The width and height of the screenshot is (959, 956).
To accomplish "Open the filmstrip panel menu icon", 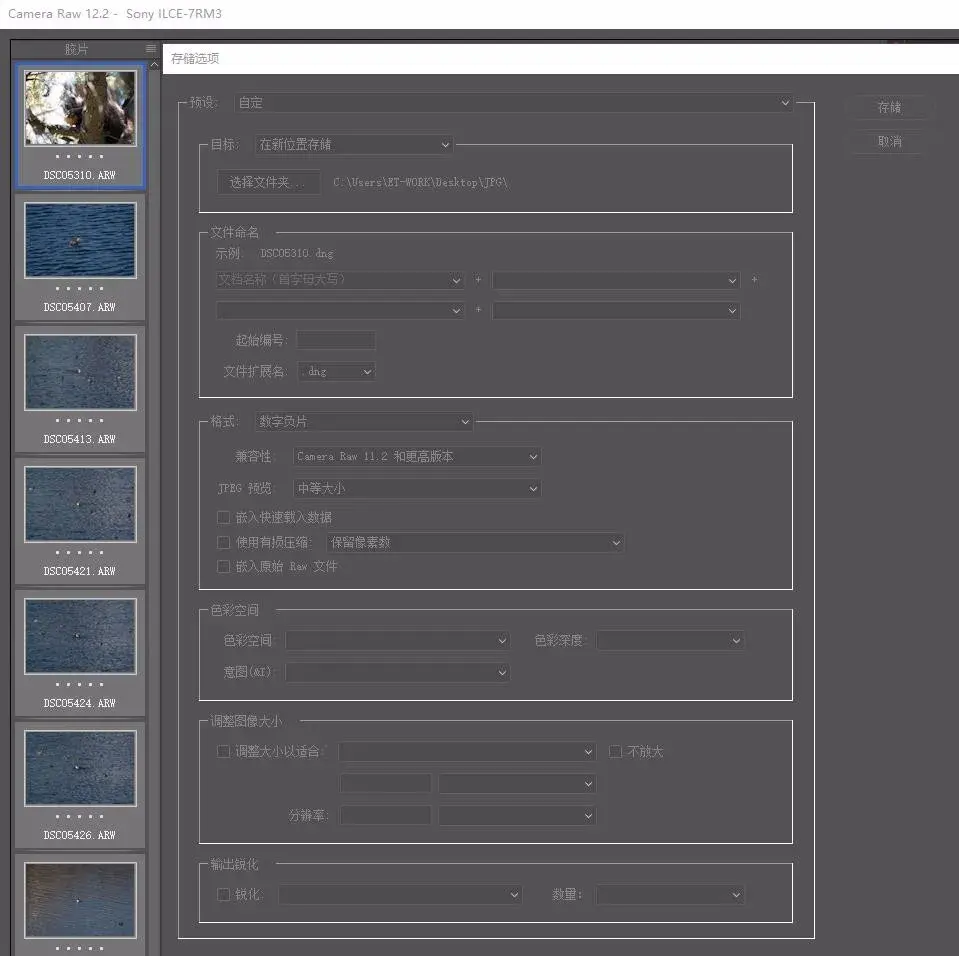I will pyautogui.click(x=151, y=48).
